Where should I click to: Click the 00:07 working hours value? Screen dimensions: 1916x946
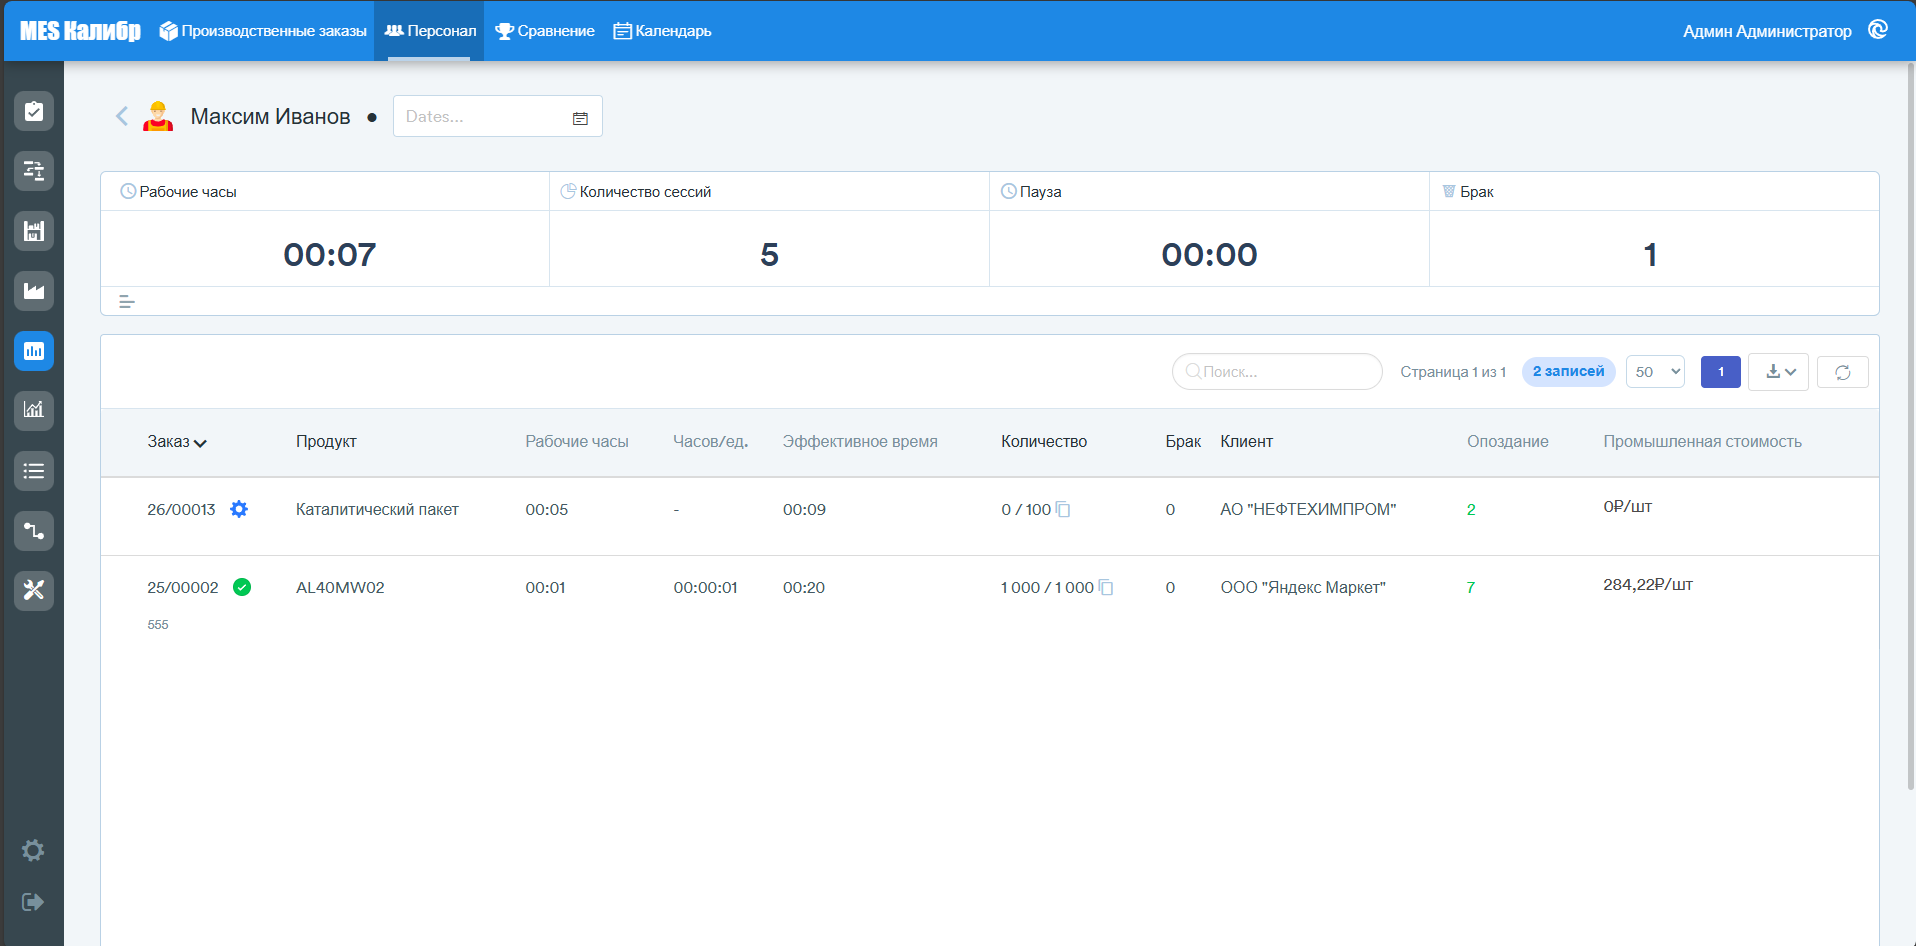point(330,254)
